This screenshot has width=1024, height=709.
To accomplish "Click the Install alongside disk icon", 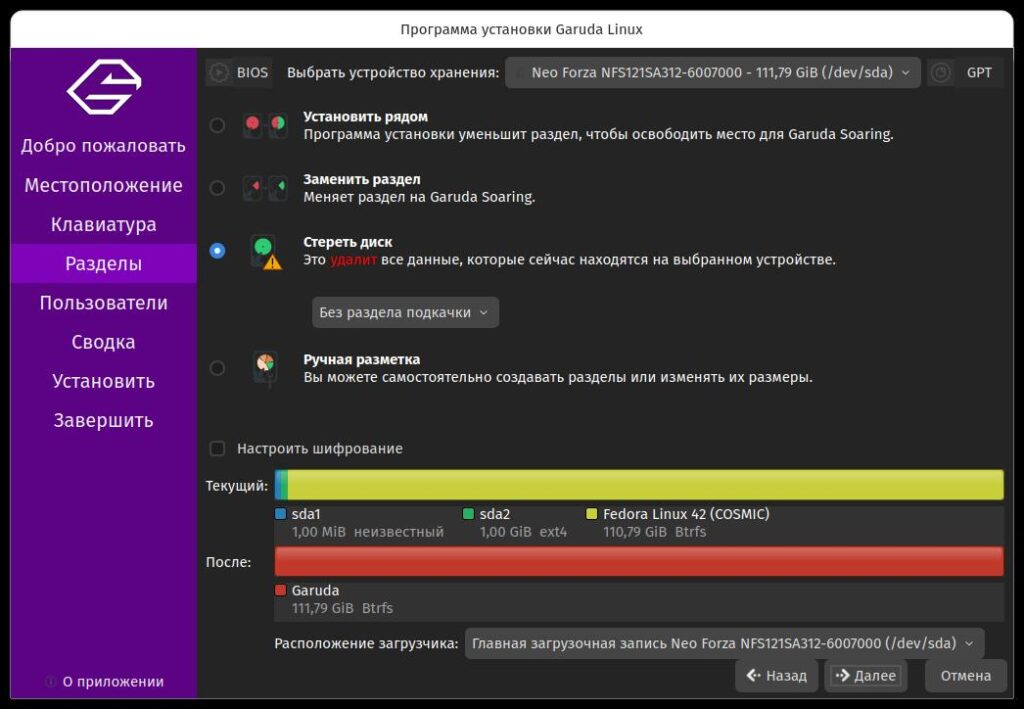I will pos(265,125).
